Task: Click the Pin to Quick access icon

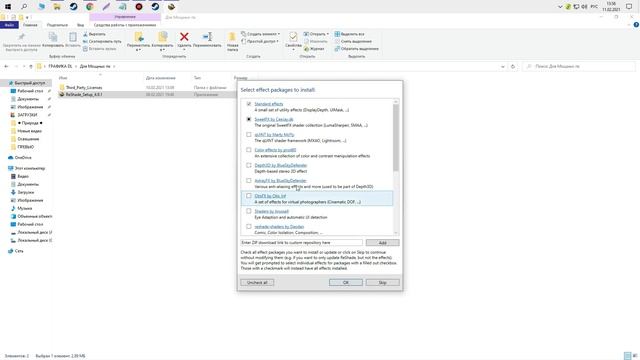Action: click(x=21, y=37)
